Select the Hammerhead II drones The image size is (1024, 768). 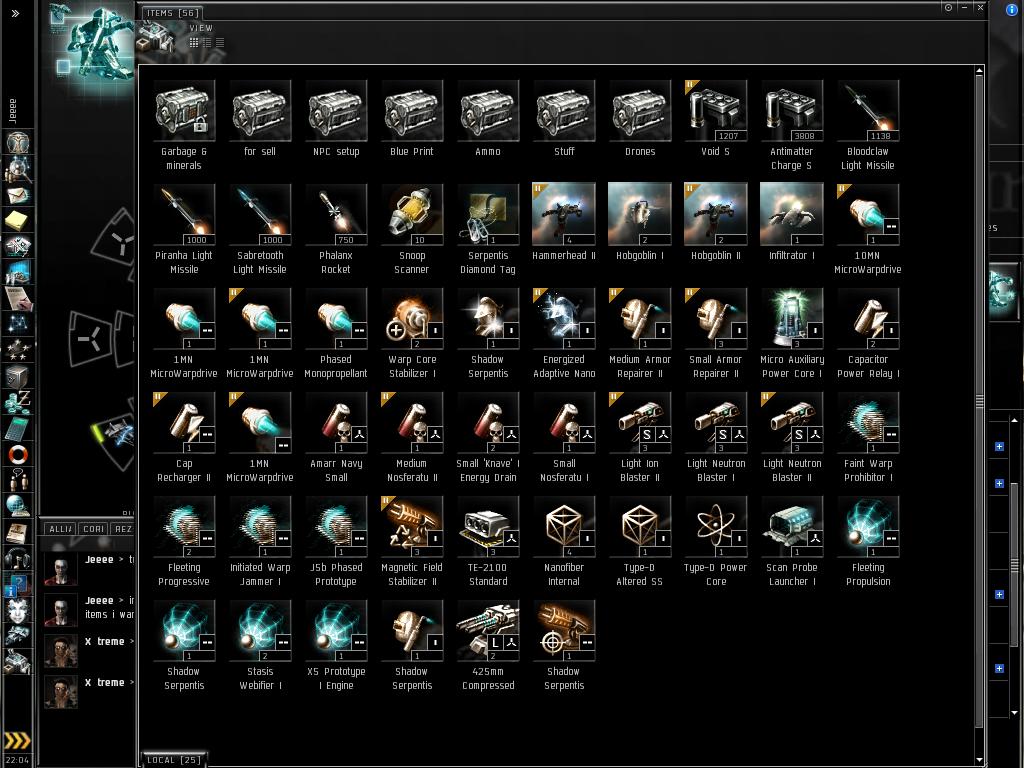564,222
